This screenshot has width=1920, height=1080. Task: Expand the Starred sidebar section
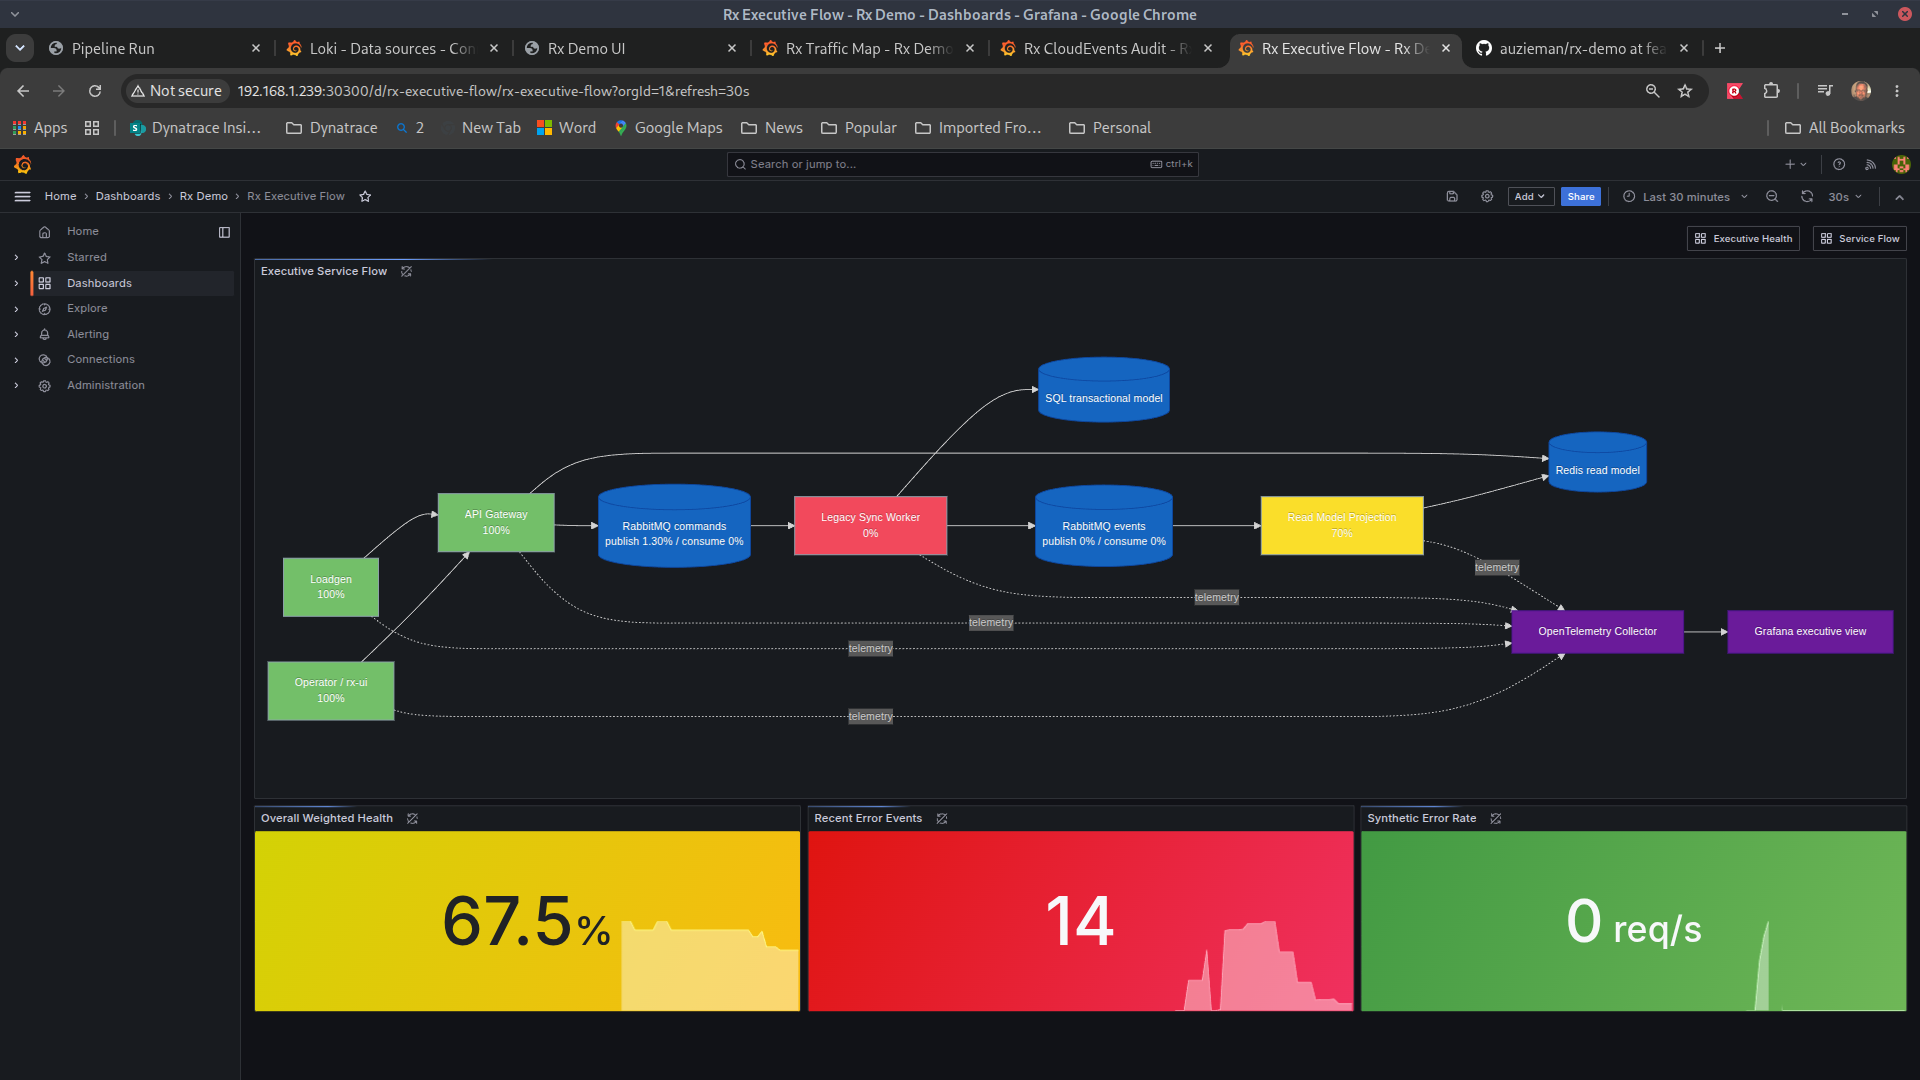(x=16, y=258)
